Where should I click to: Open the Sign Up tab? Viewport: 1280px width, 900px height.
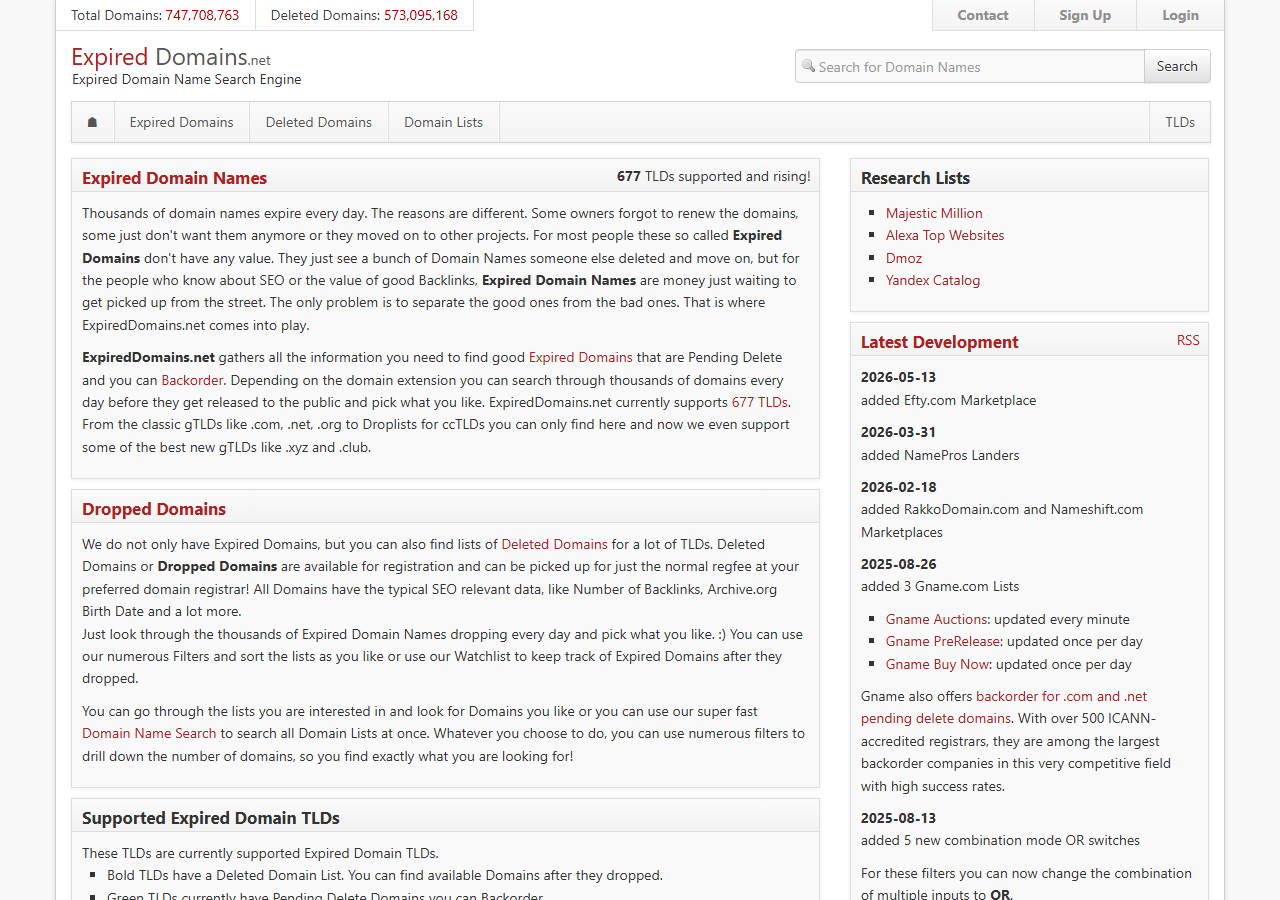[1085, 15]
